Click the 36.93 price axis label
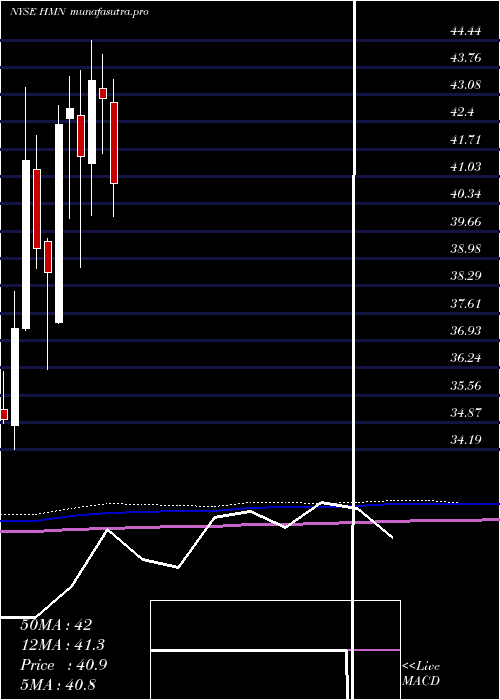Image resolution: width=500 pixels, height=700 pixels. tap(466, 330)
